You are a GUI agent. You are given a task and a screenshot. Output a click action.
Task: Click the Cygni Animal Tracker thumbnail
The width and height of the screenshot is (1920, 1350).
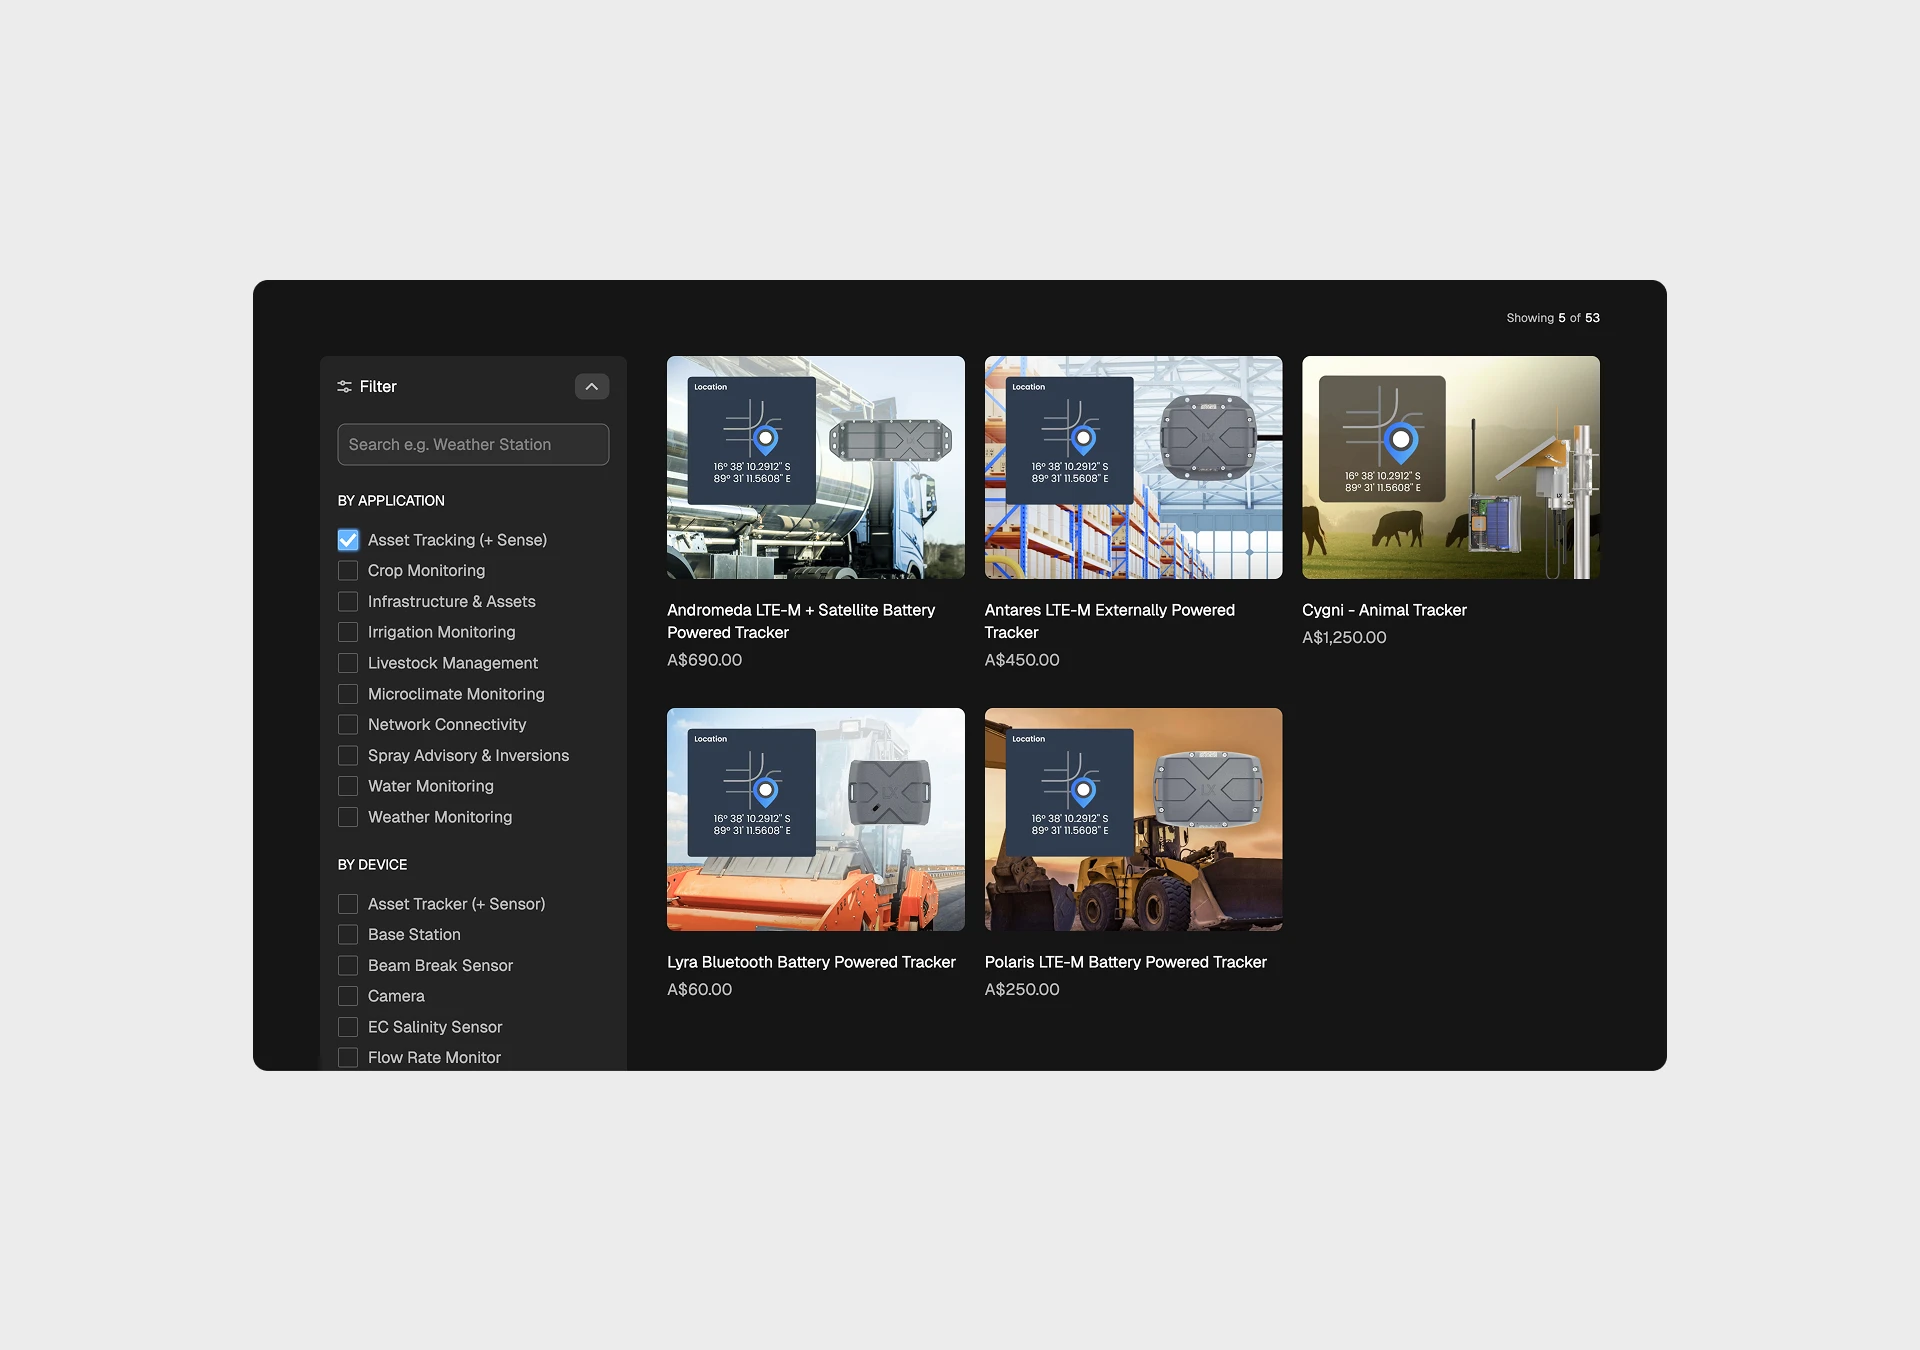(x=1450, y=467)
